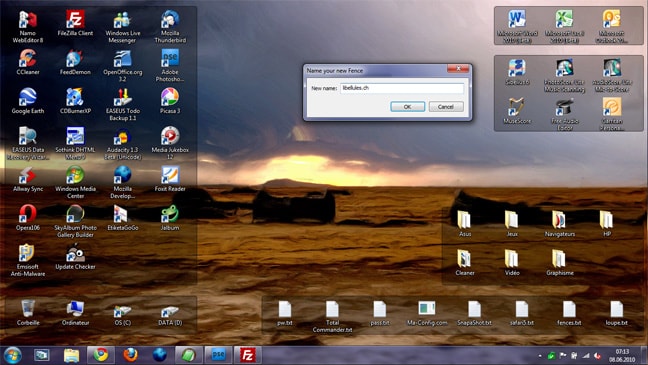
Task: Select the Picasa 3 desktop icon
Action: pyautogui.click(x=170, y=101)
